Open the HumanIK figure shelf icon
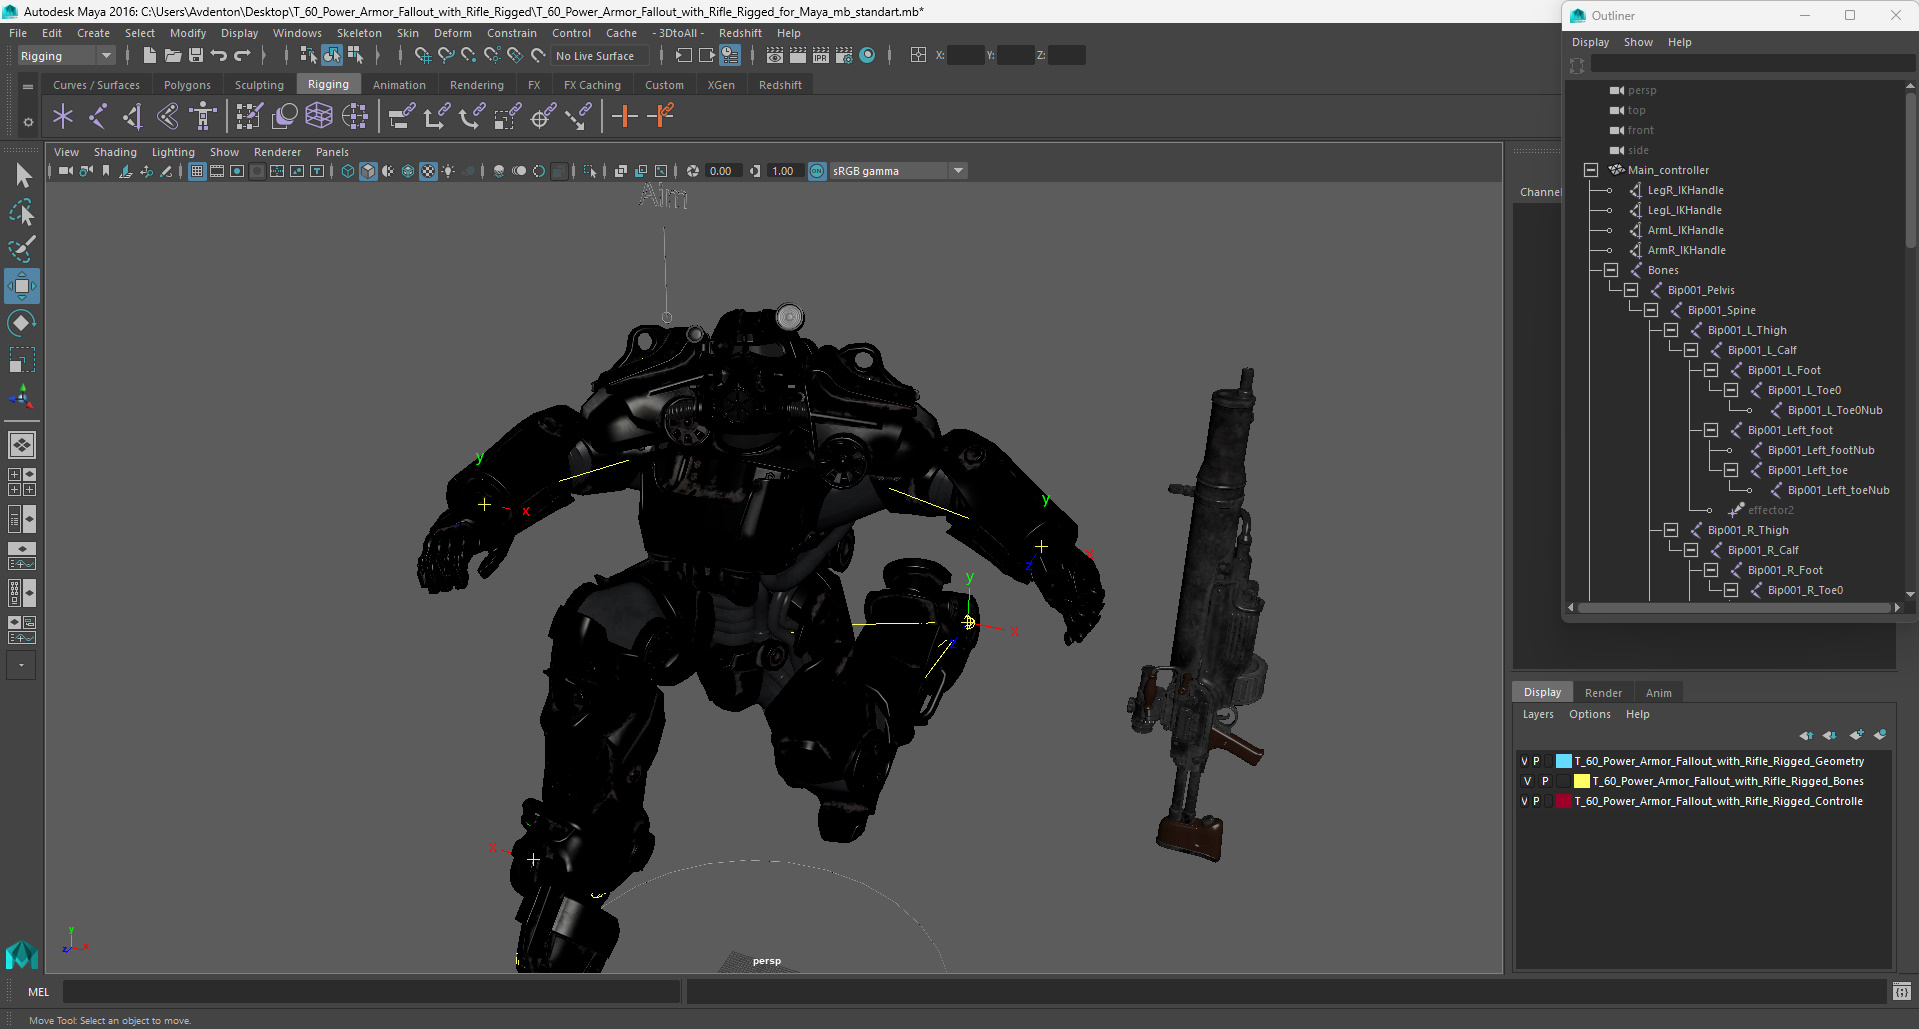 tap(203, 117)
